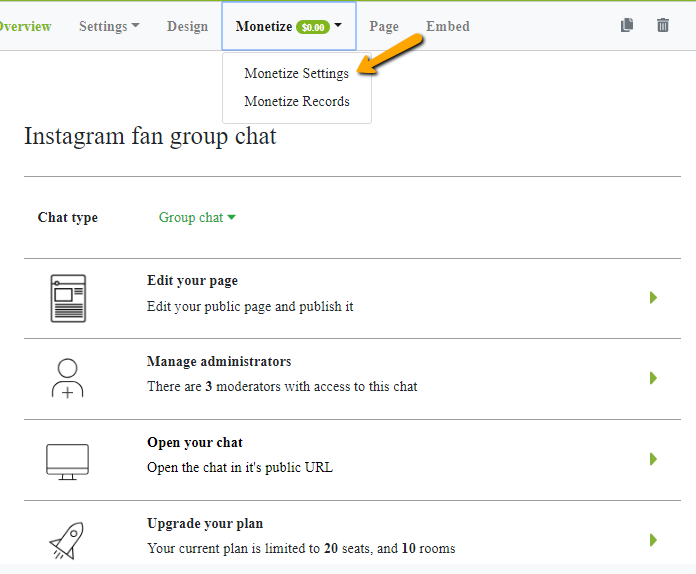Click the green arrow on Manage administrators row

[x=653, y=378]
